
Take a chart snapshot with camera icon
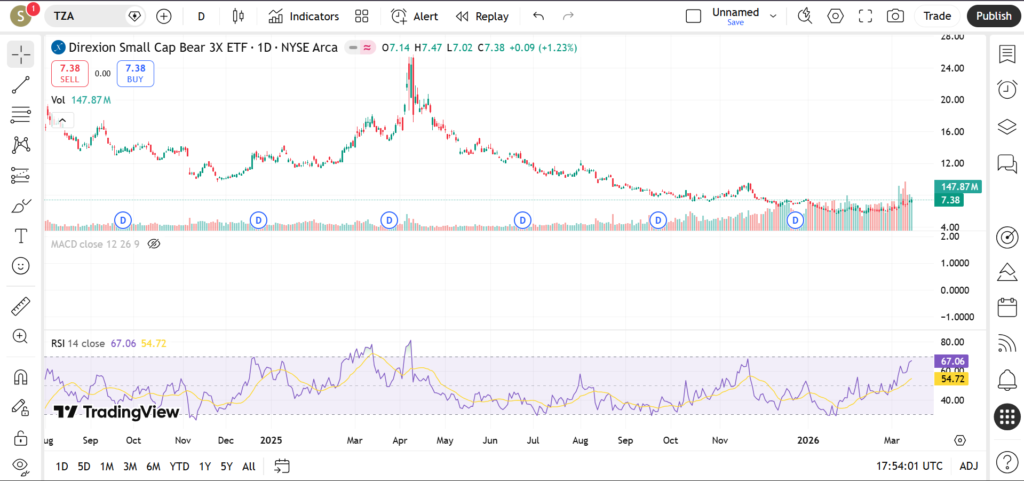tap(895, 16)
